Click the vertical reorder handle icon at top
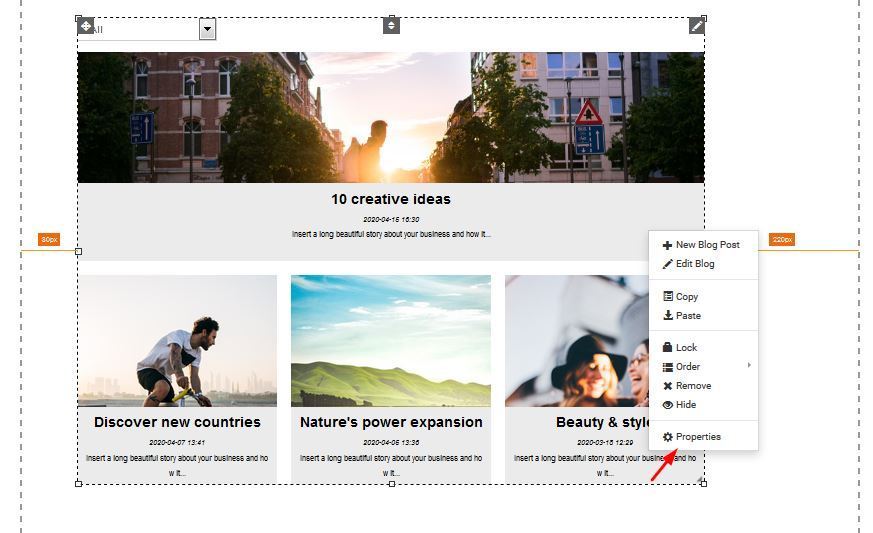The image size is (873, 533). (391, 25)
